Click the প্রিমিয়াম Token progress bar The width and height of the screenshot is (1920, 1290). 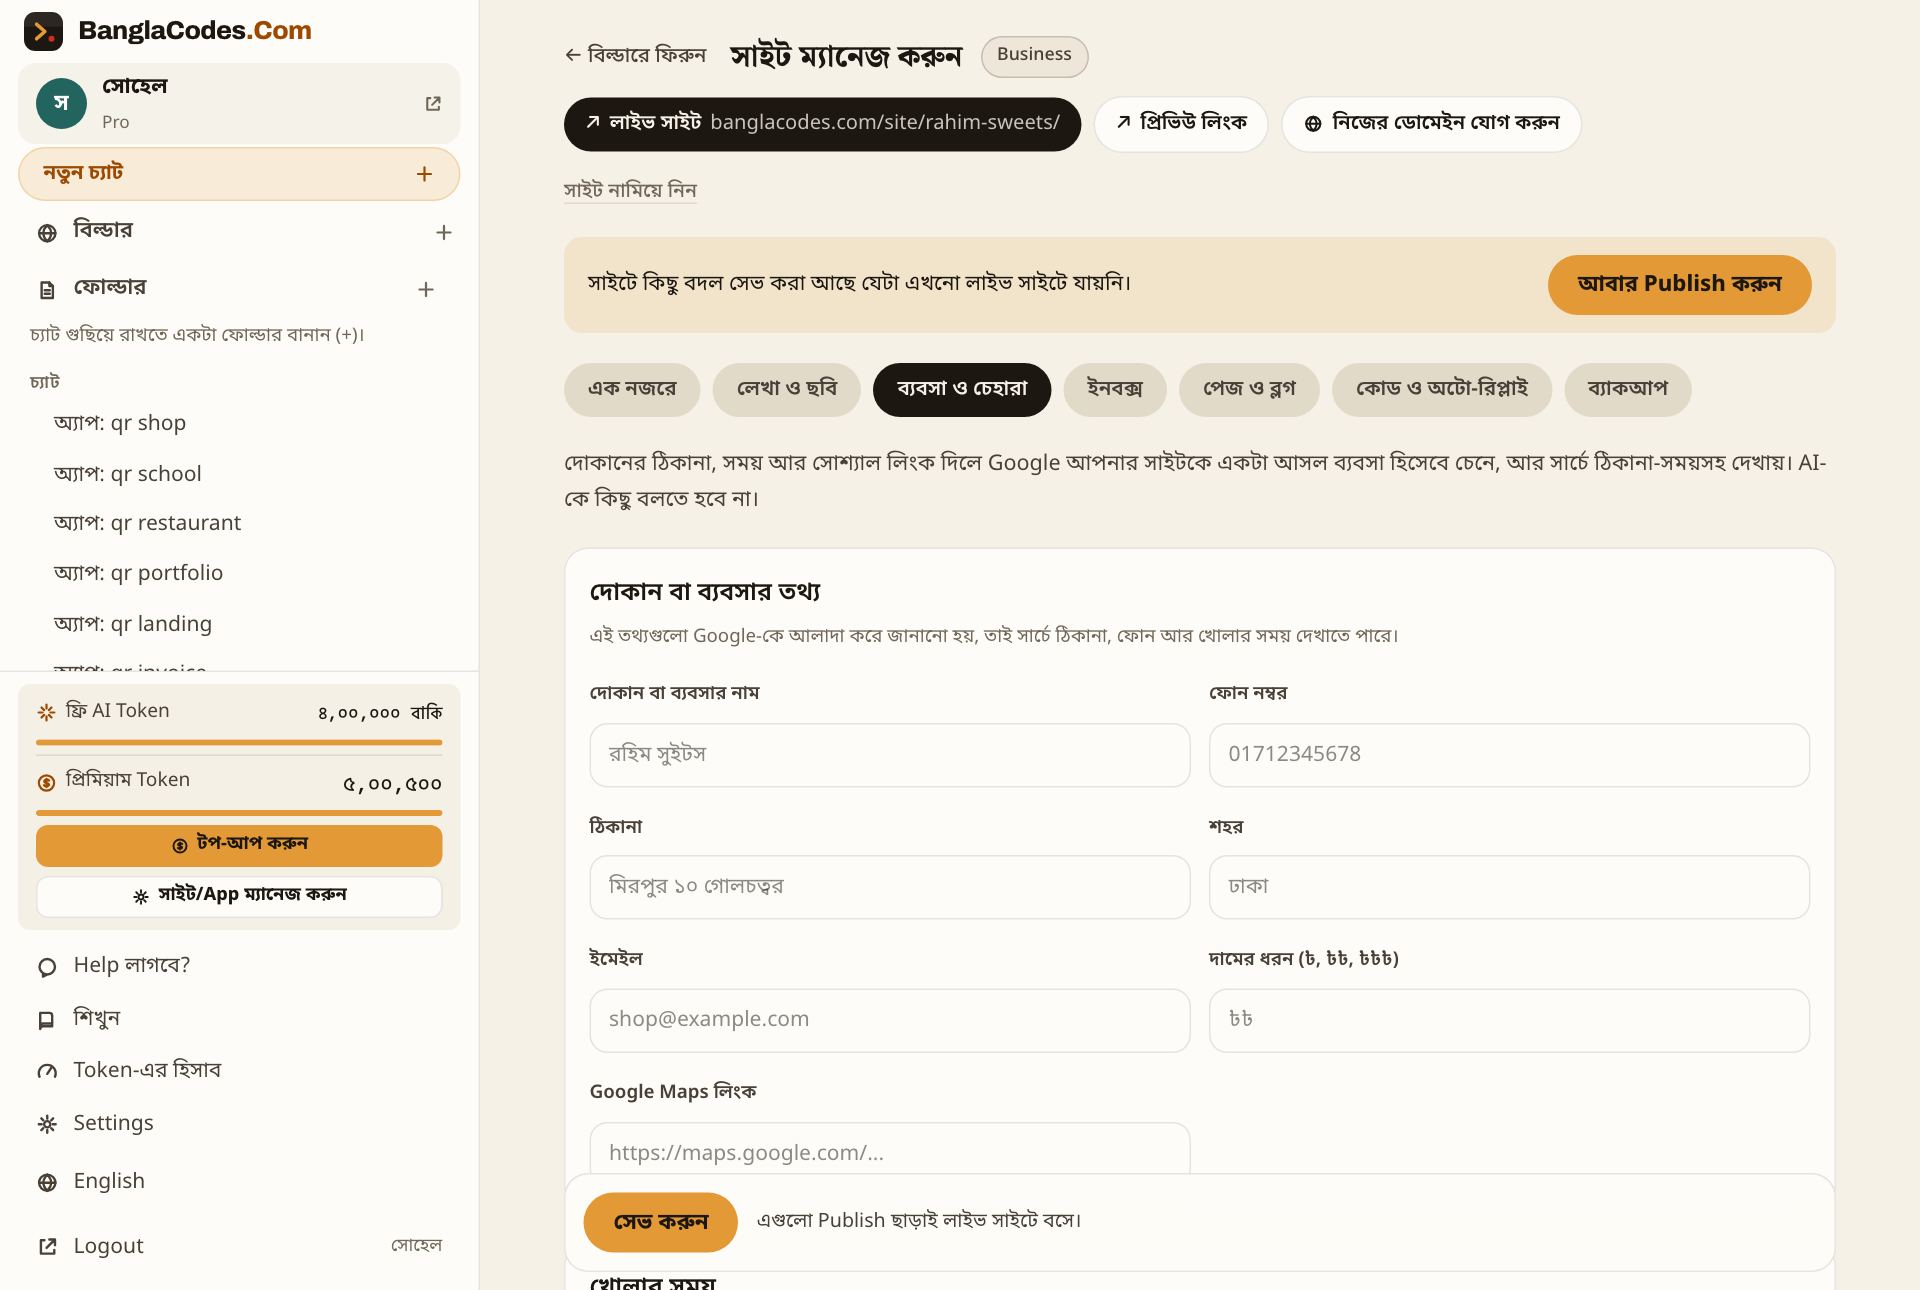click(239, 813)
